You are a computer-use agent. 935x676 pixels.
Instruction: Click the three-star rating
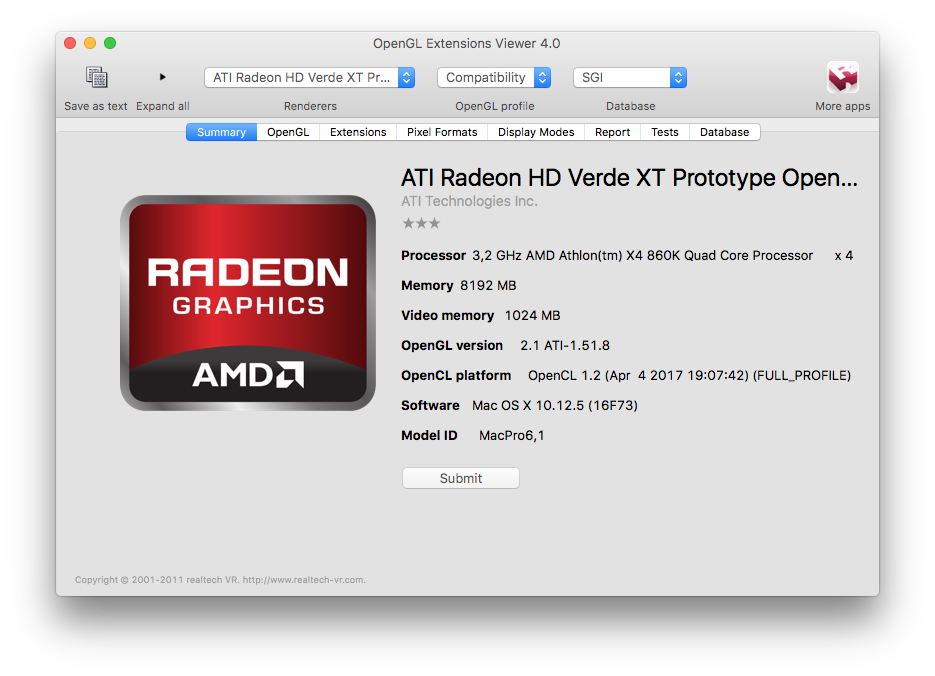pyautogui.click(x=421, y=224)
